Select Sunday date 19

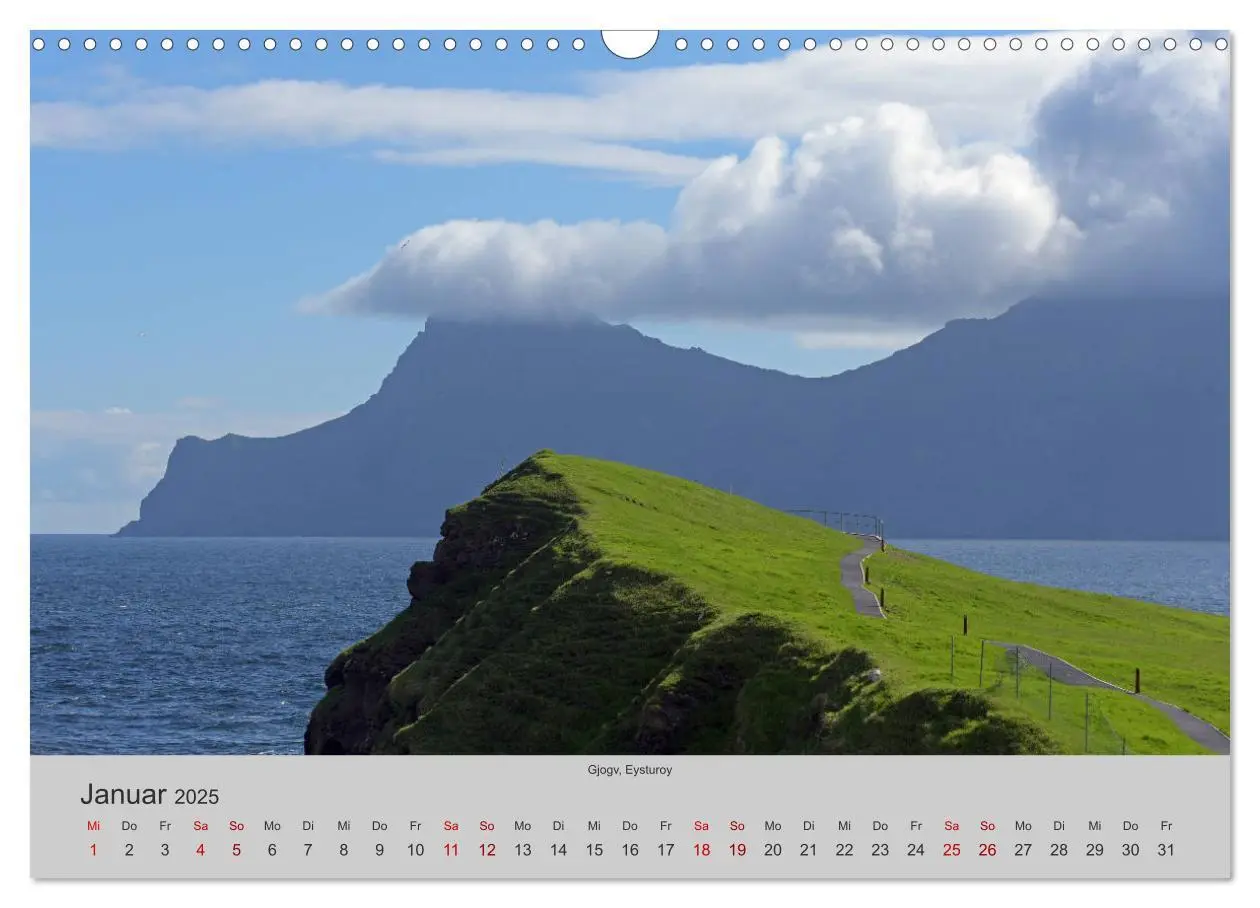point(737,850)
